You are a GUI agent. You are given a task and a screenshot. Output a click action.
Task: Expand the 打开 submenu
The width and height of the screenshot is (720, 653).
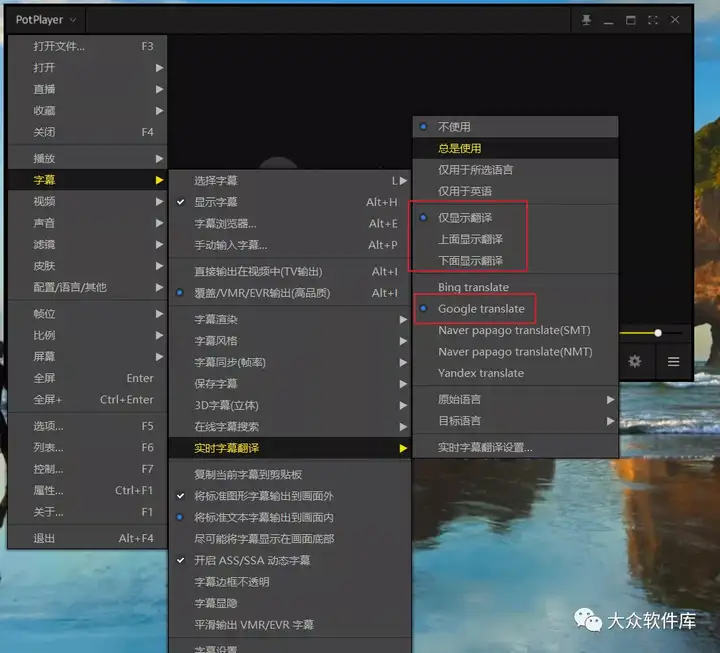(87, 68)
